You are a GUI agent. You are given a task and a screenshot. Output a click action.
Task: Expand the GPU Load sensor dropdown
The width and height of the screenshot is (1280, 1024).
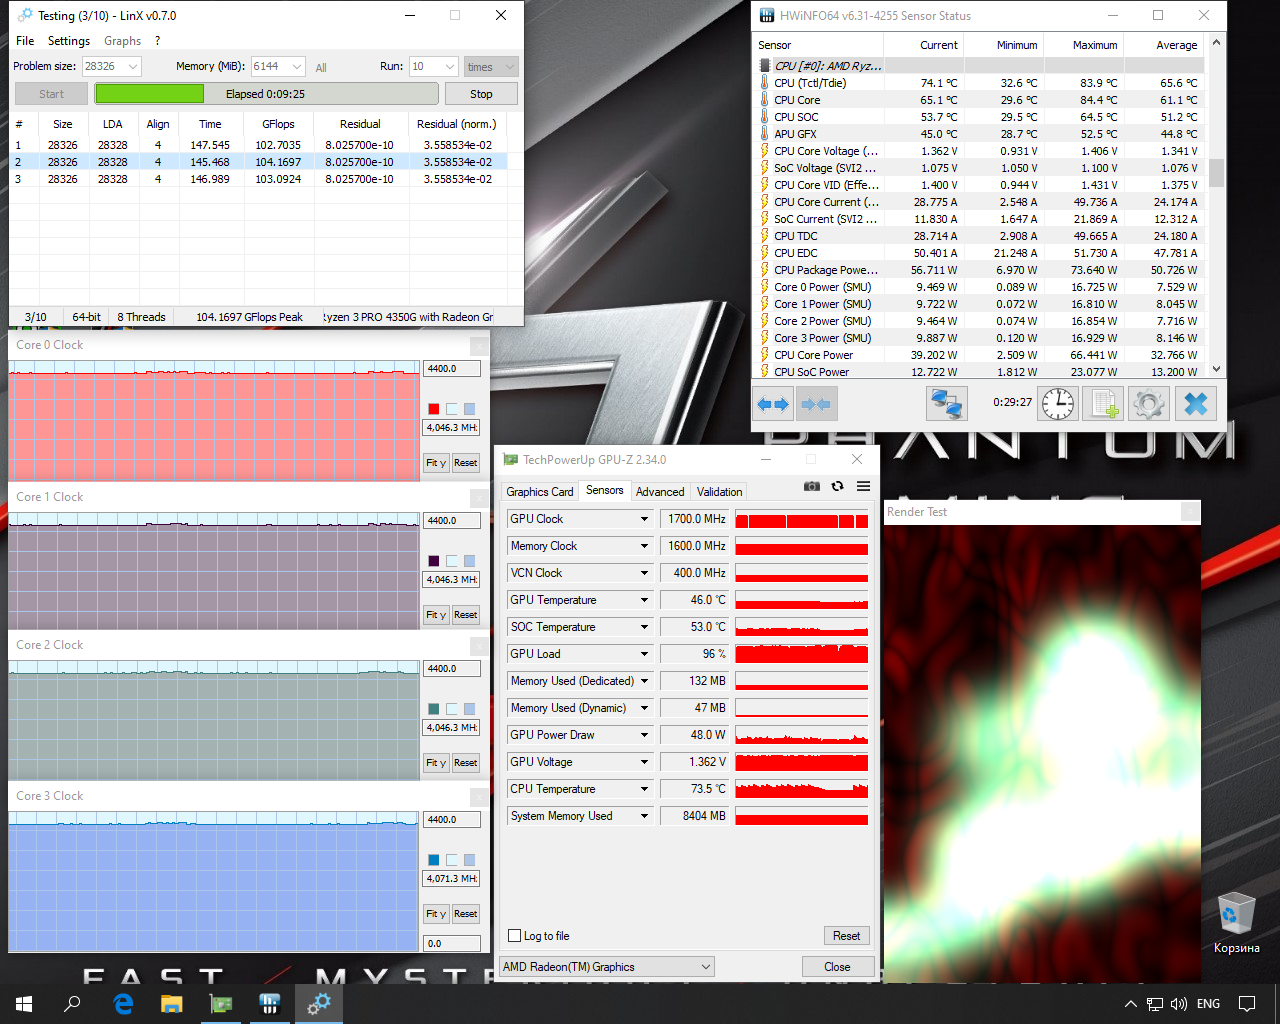644,654
